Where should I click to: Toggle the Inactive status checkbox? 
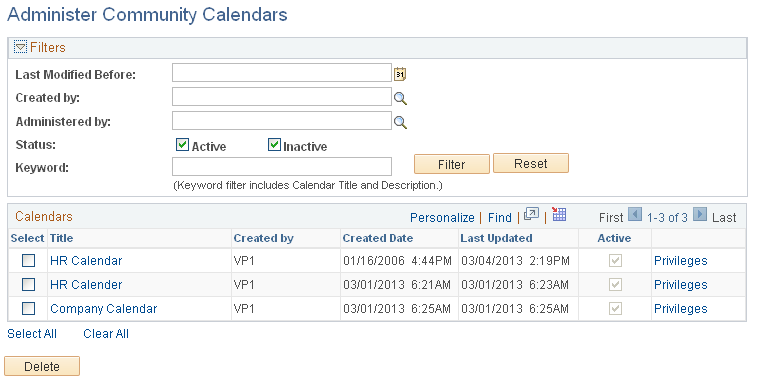tap(274, 144)
